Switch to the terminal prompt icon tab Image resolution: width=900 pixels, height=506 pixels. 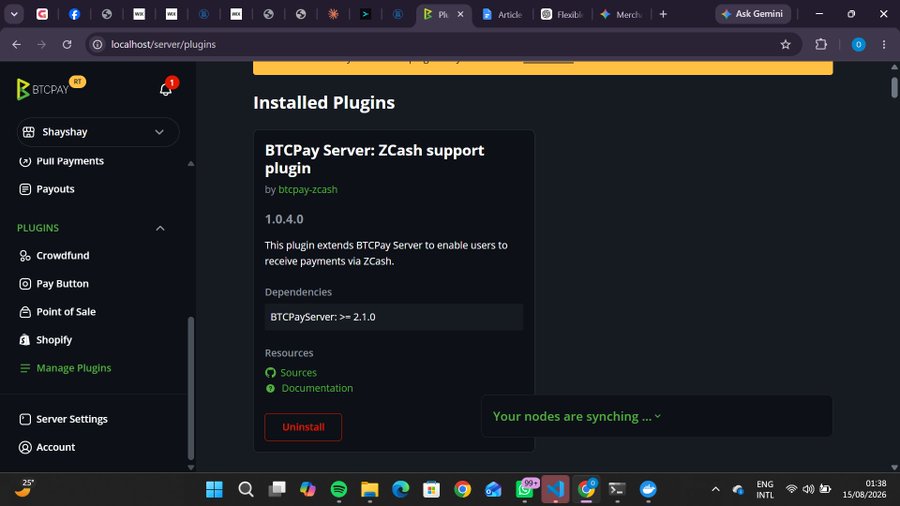point(365,14)
